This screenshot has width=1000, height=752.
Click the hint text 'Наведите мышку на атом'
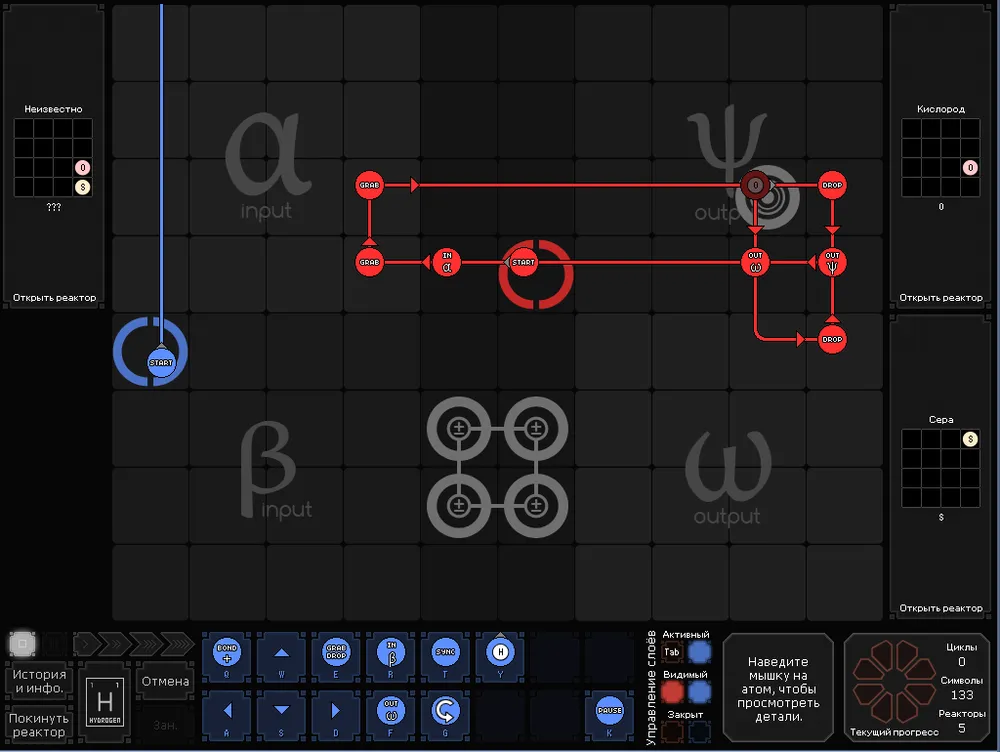pyautogui.click(x=777, y=689)
